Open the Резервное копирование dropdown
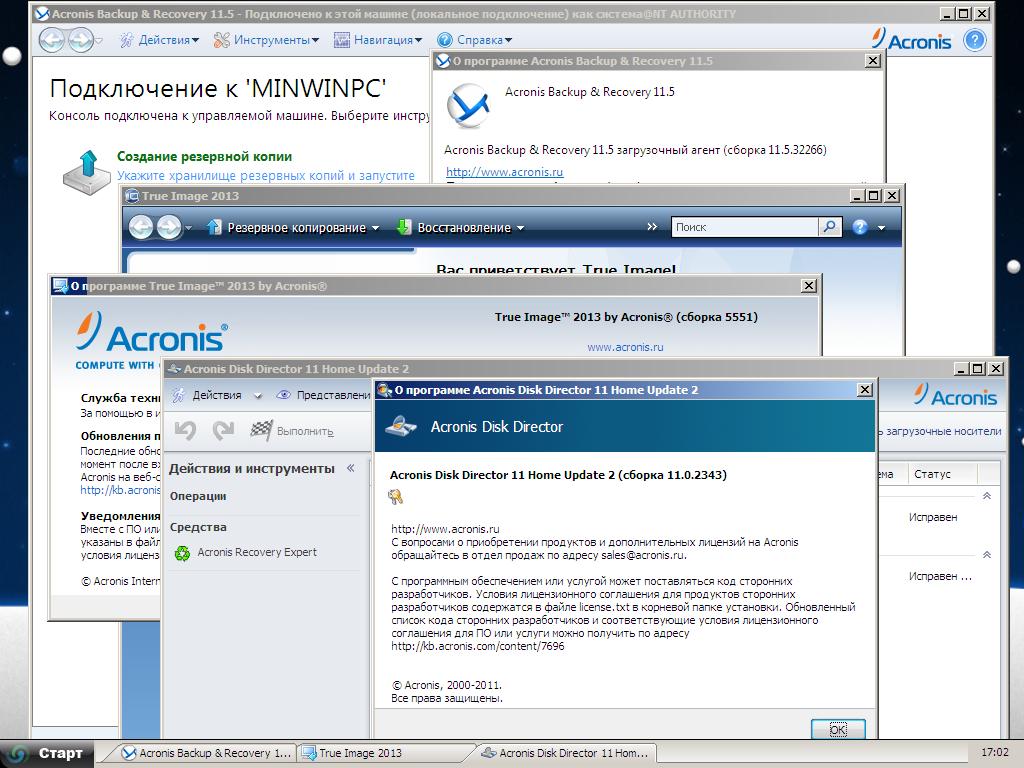1024x768 pixels. [294, 228]
